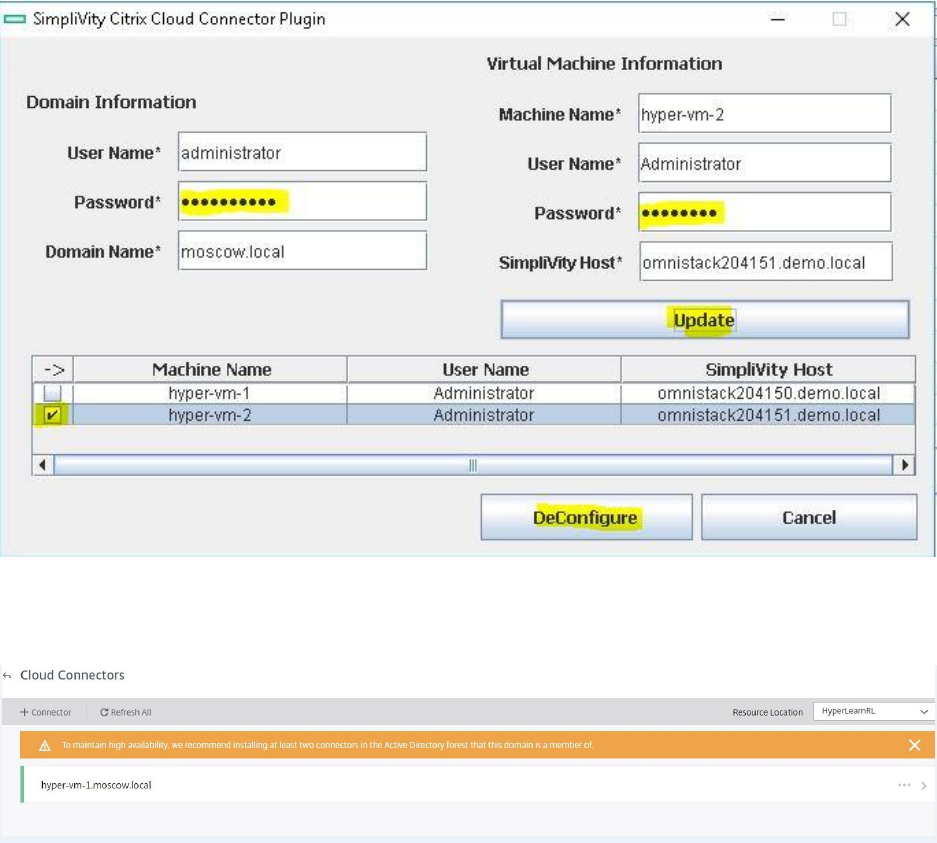Viewport: 937px width, 843px height.
Task: Click Administrator cell in hyper-vm-2 row
Action: pyautogui.click(x=484, y=415)
